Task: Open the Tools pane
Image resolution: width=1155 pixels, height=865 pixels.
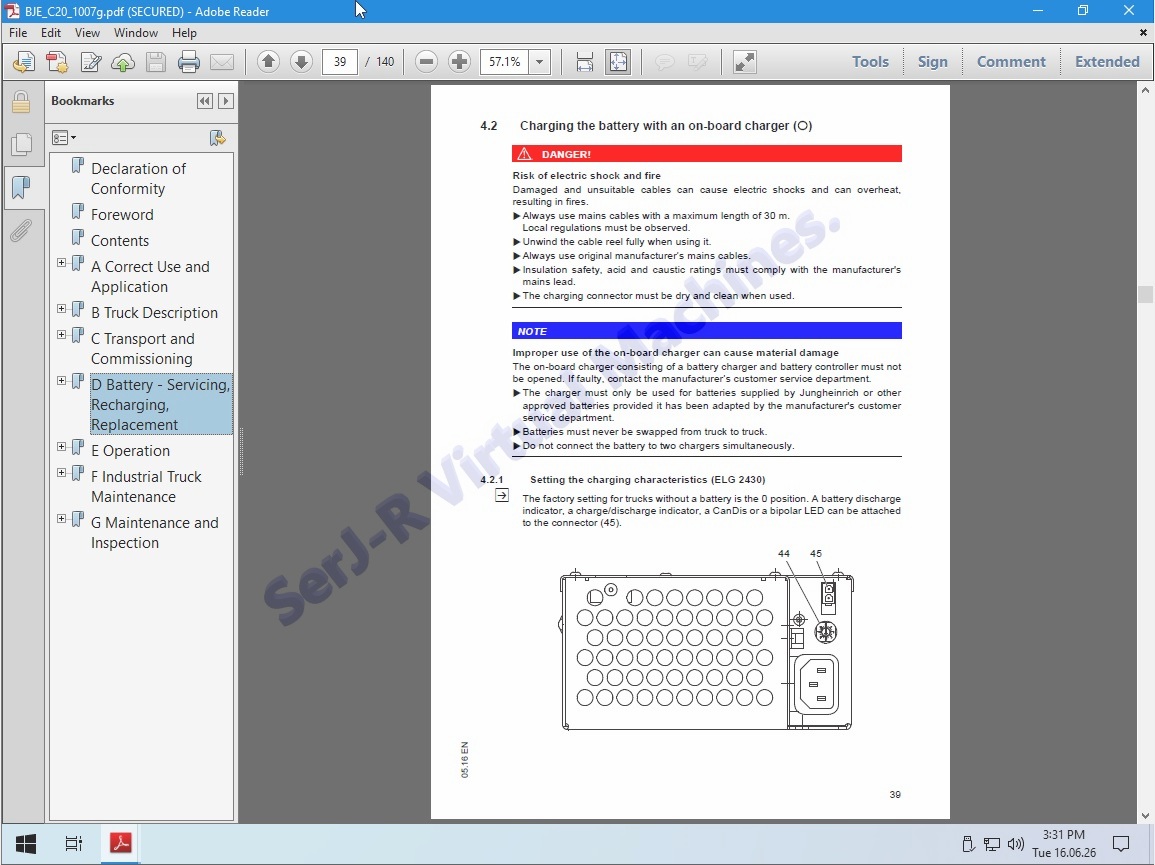Action: pyautogui.click(x=870, y=62)
